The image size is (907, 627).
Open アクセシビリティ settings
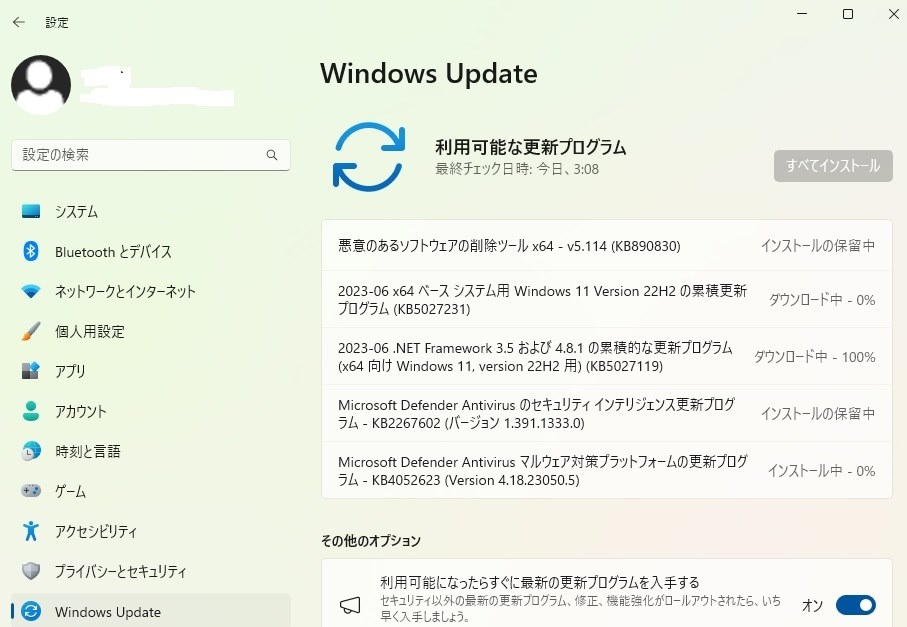pos(150,531)
